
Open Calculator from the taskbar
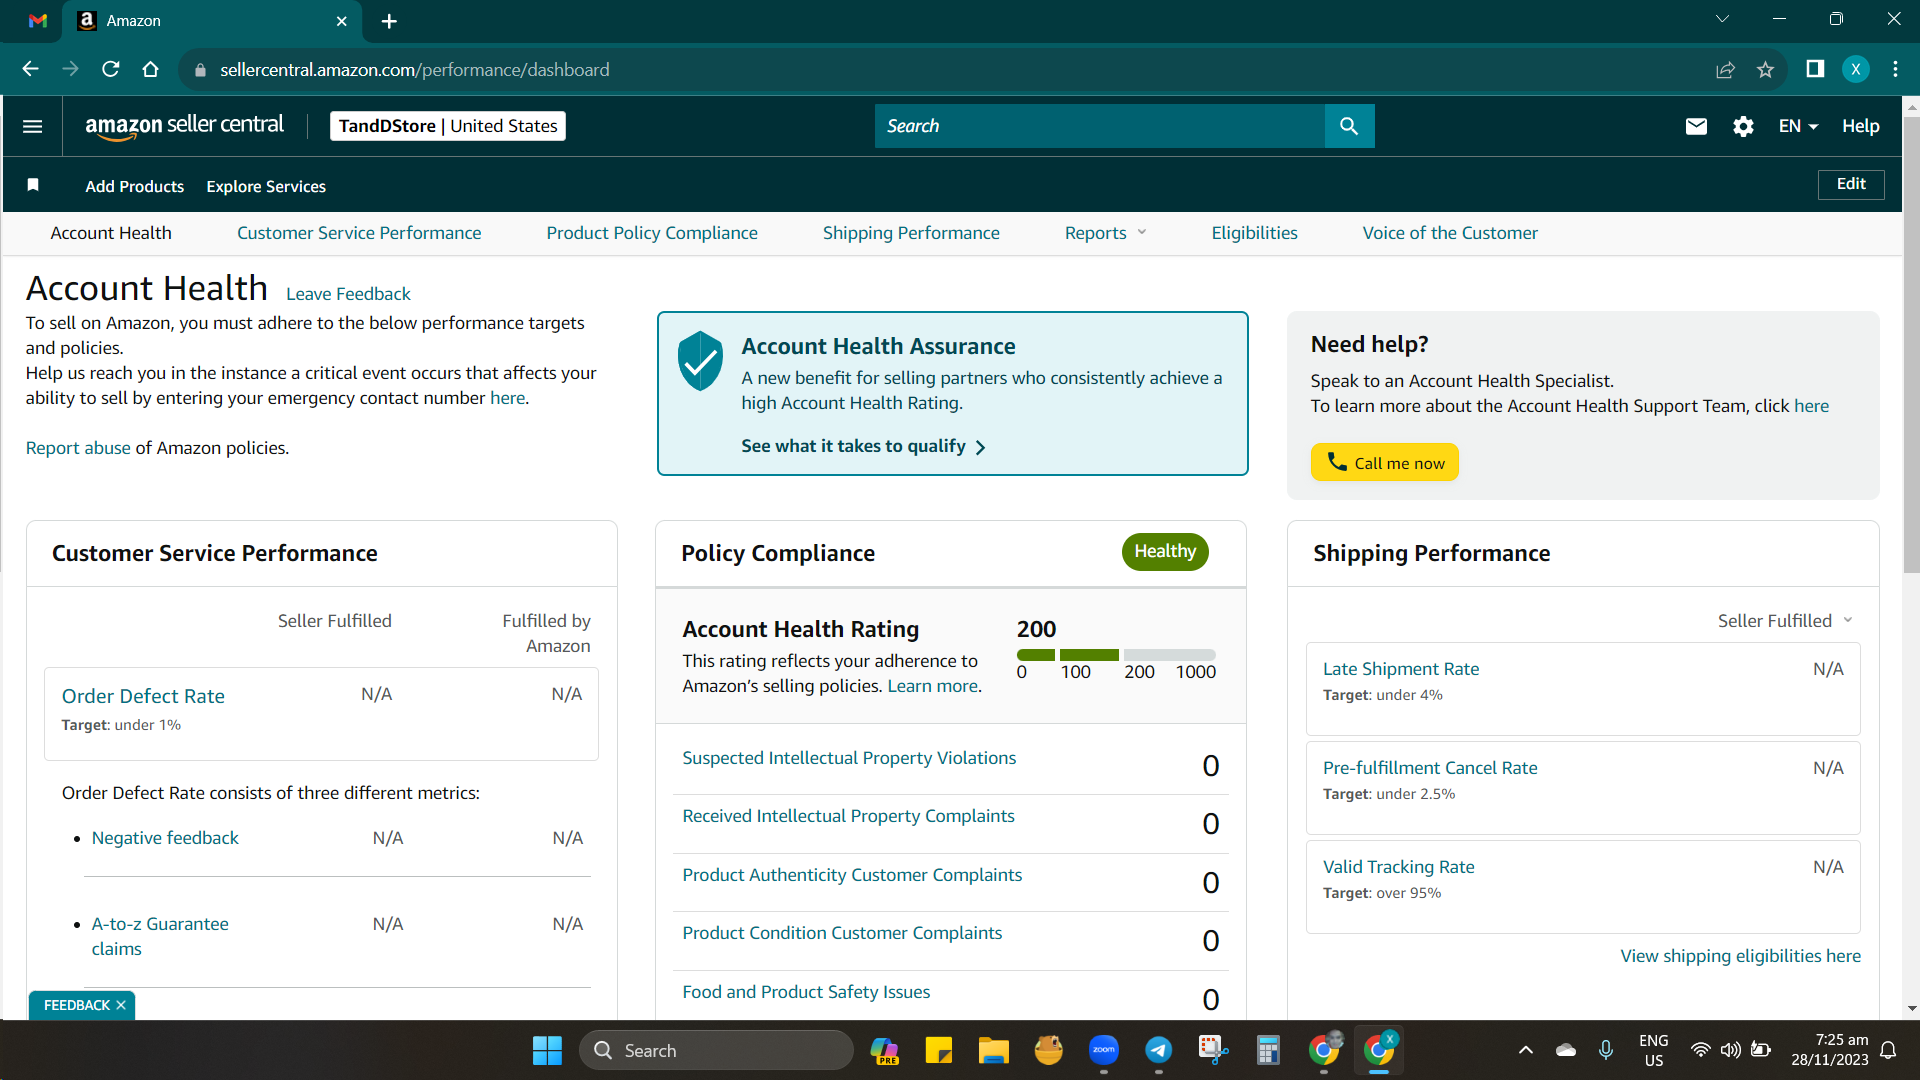coord(1268,1050)
